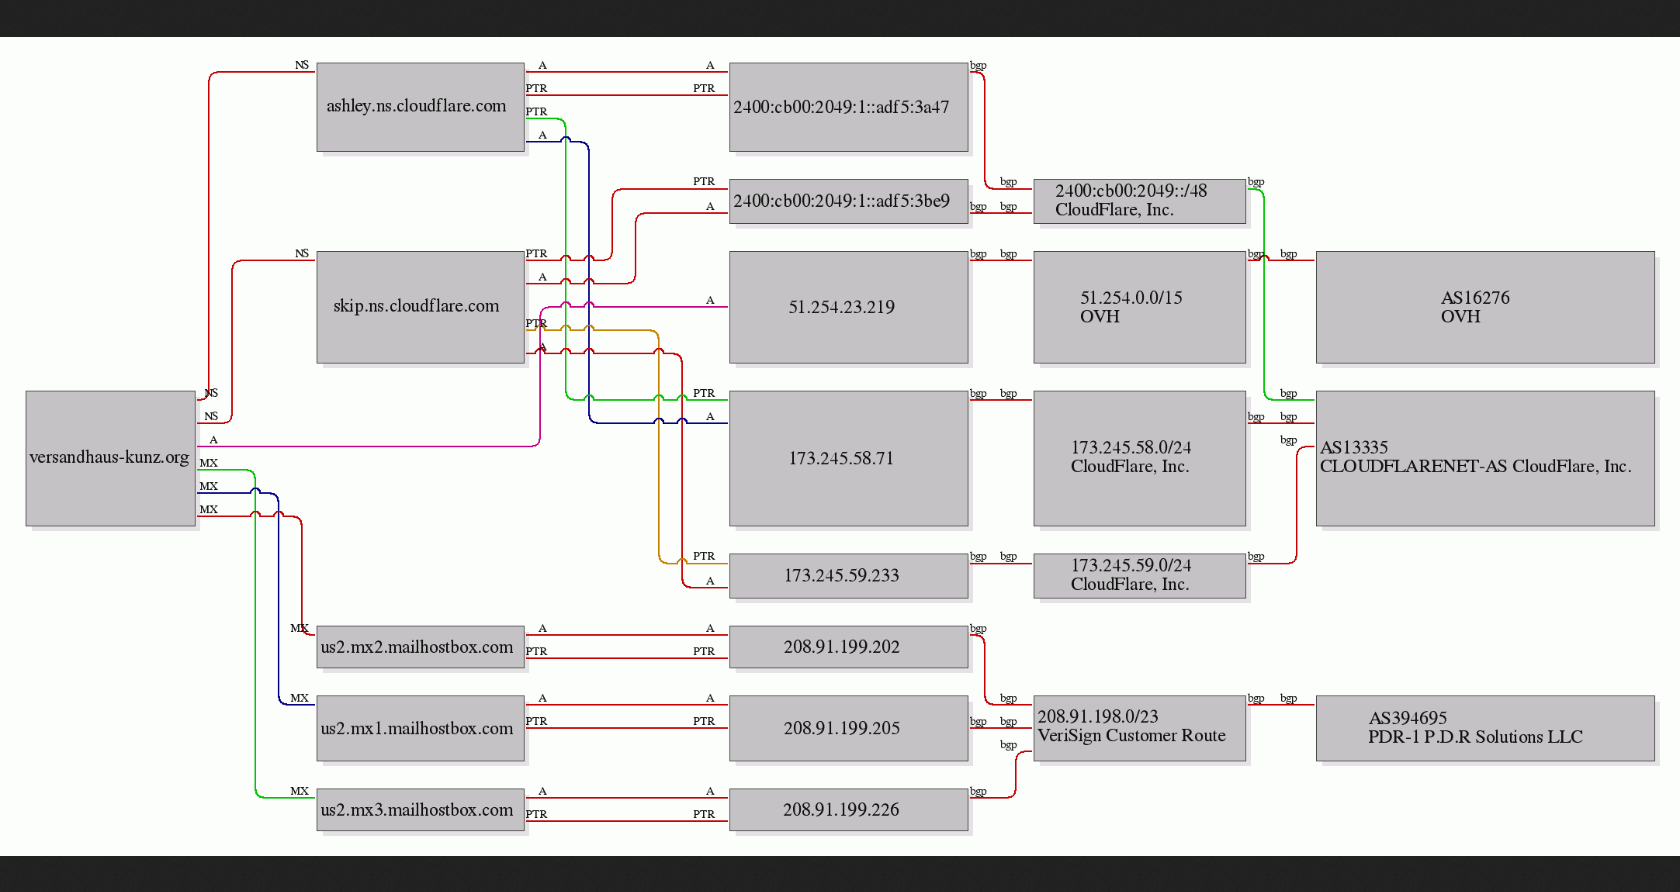Click the 173.245.59.0/24 CloudFlare prefix node
Viewport: 1680px width, 892px height.
1139,576
